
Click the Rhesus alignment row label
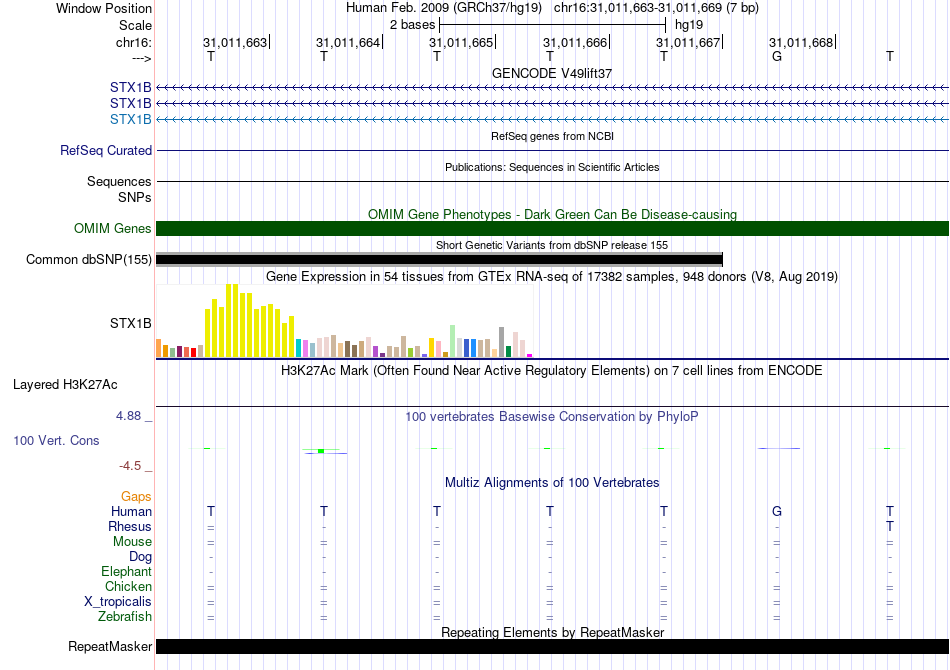[x=130, y=526]
